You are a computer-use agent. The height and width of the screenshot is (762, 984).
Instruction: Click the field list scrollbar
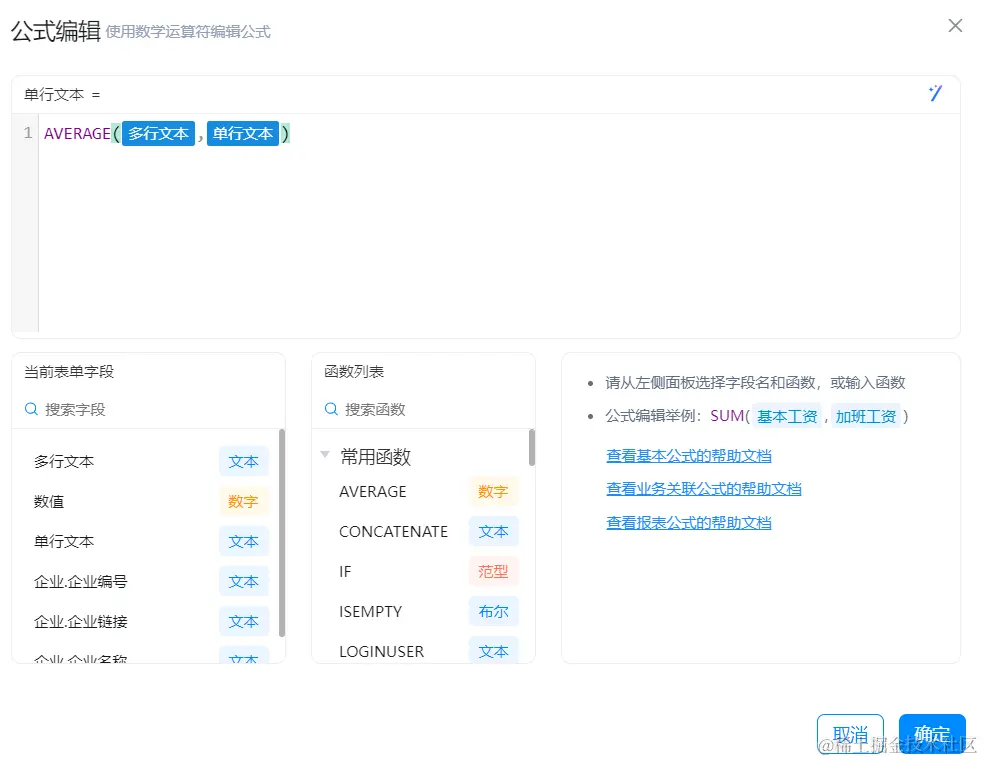point(282,532)
